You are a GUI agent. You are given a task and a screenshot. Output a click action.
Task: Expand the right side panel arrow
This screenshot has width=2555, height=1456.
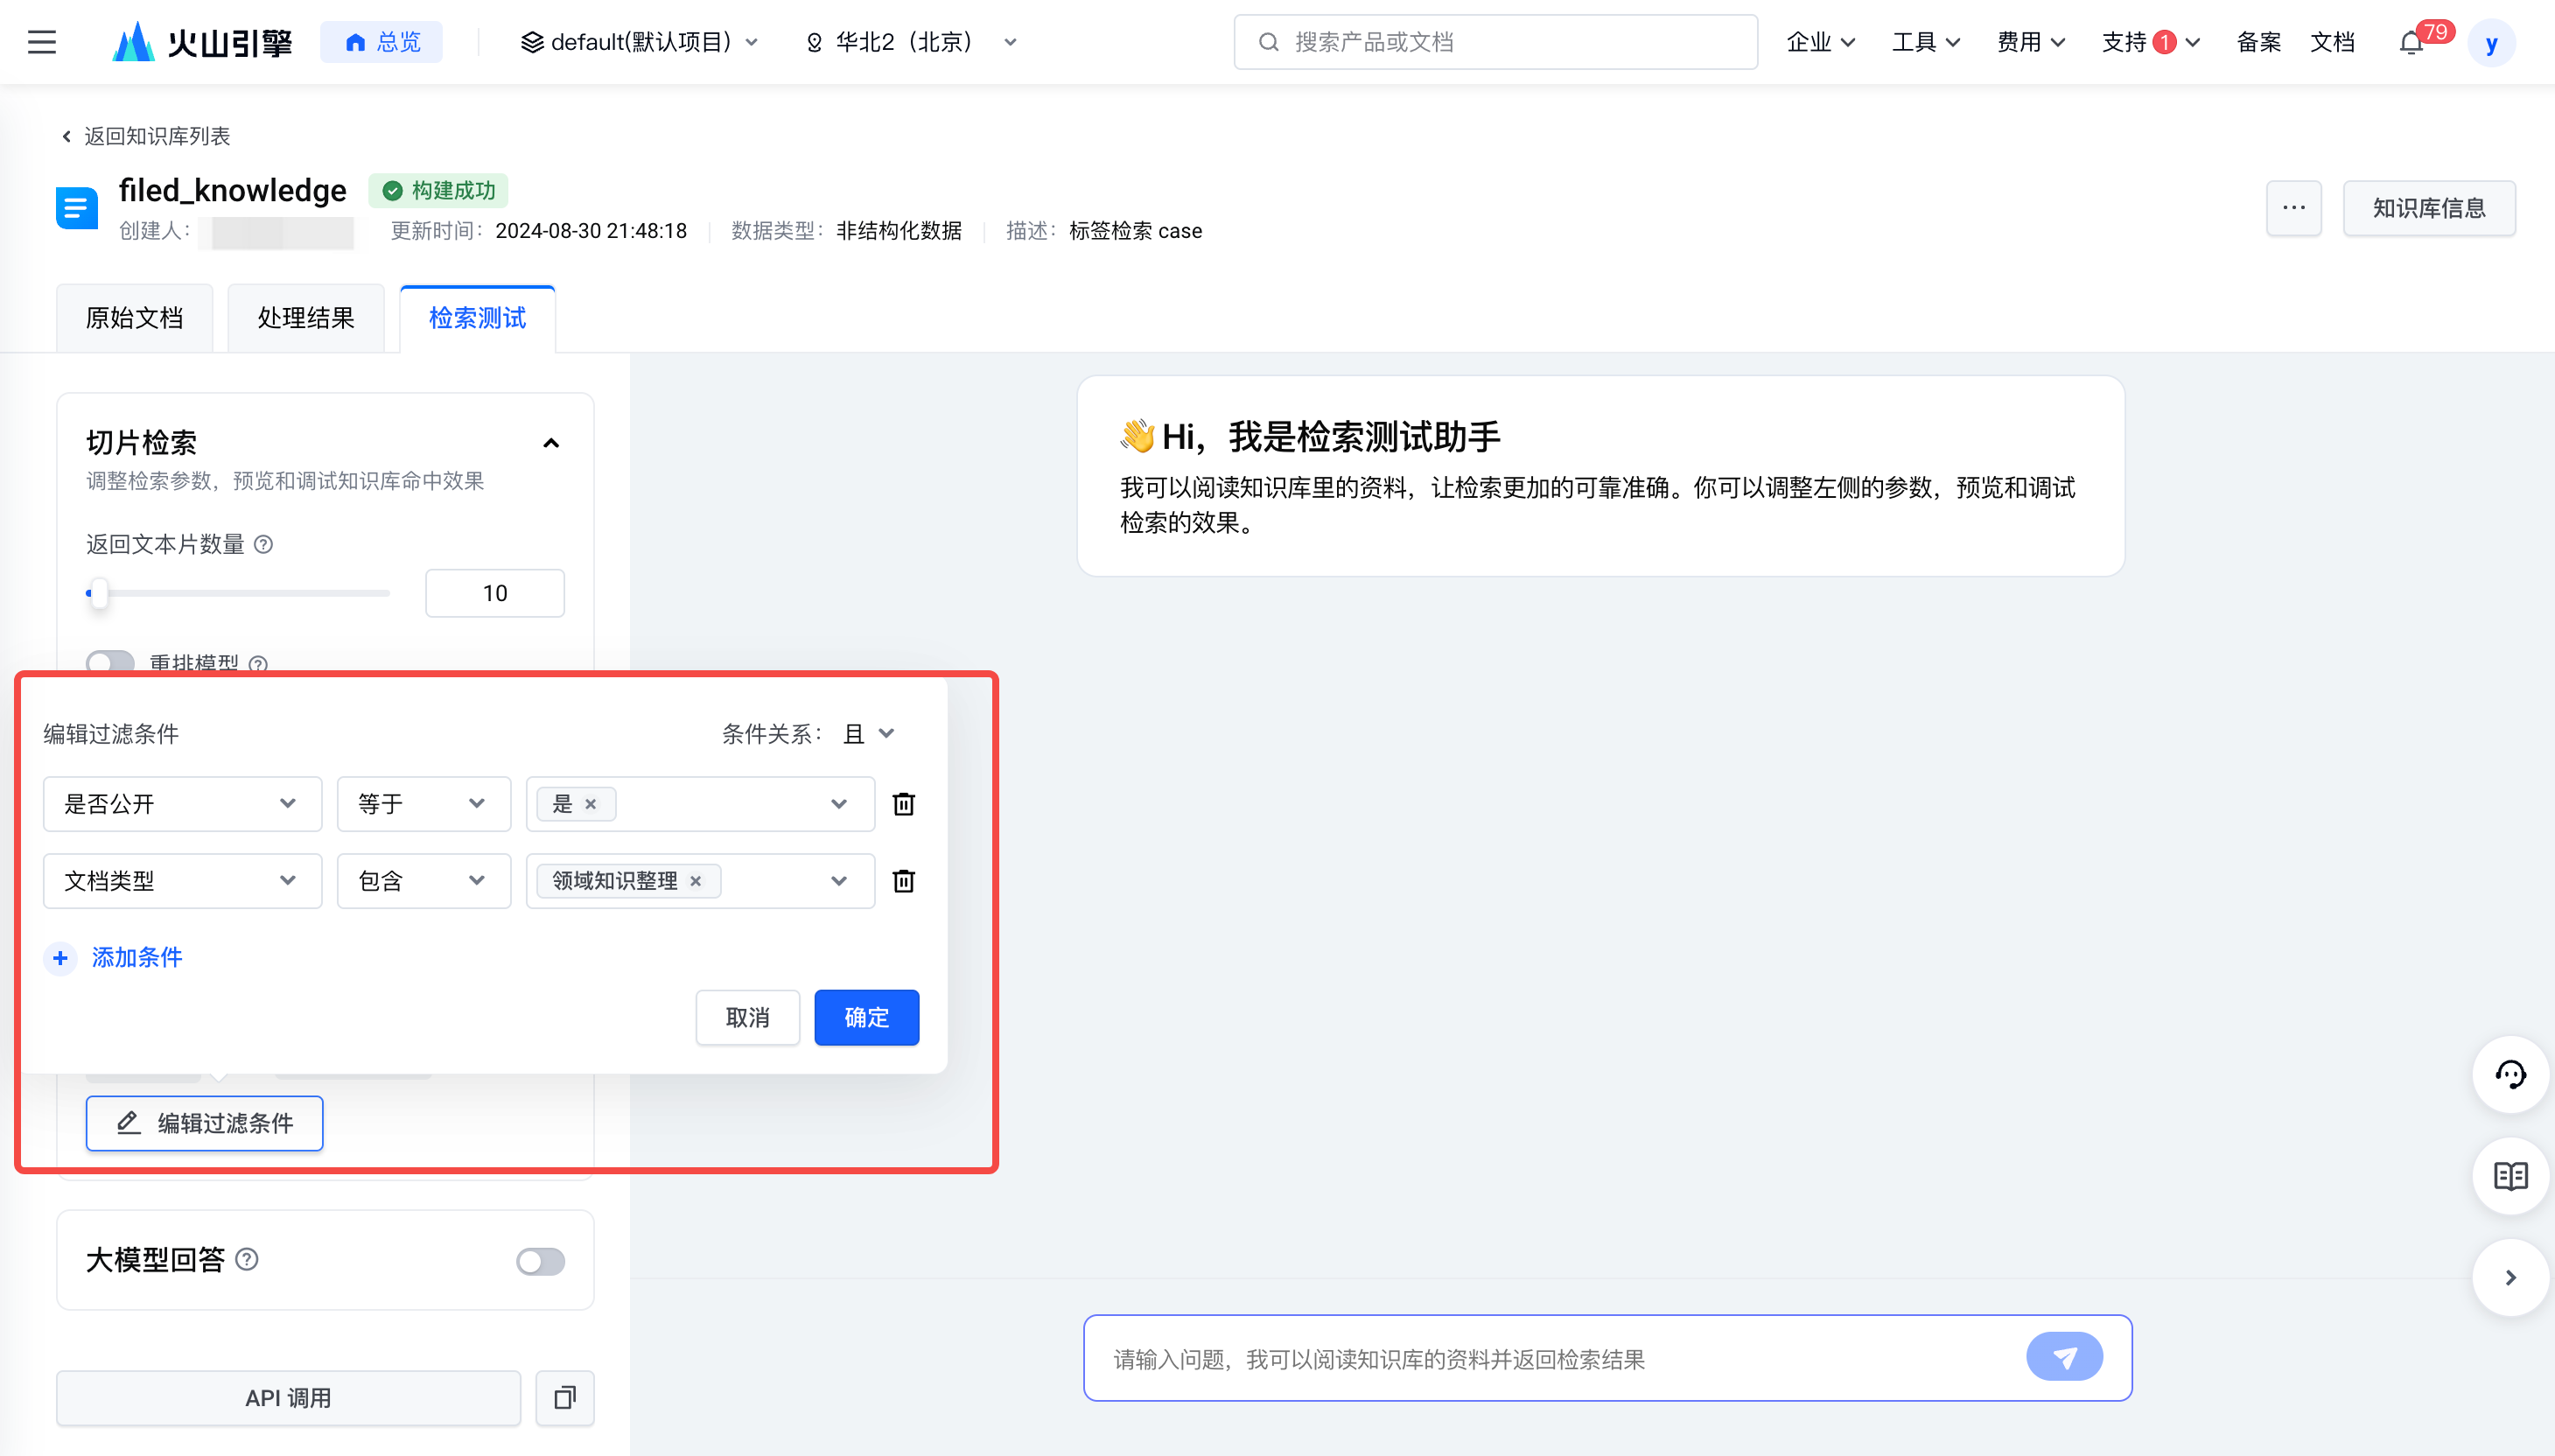pyautogui.click(x=2510, y=1277)
